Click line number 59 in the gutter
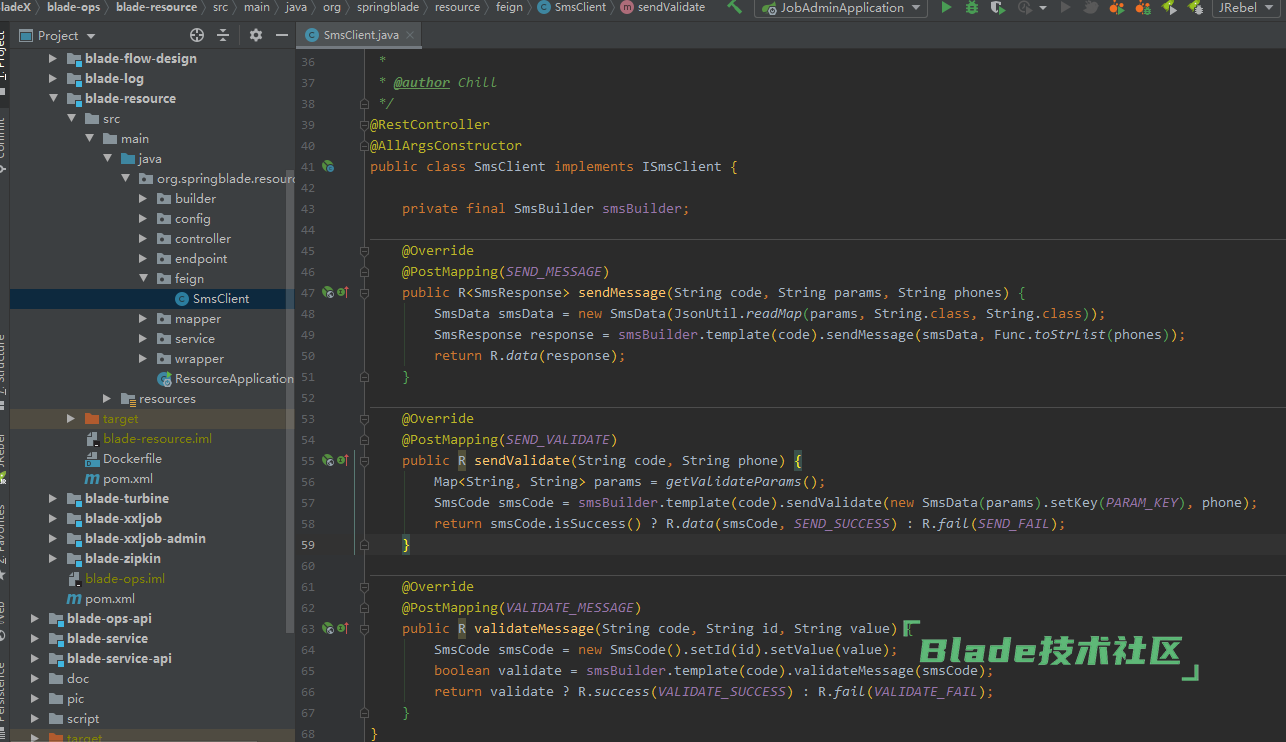1286x742 pixels. [307, 545]
